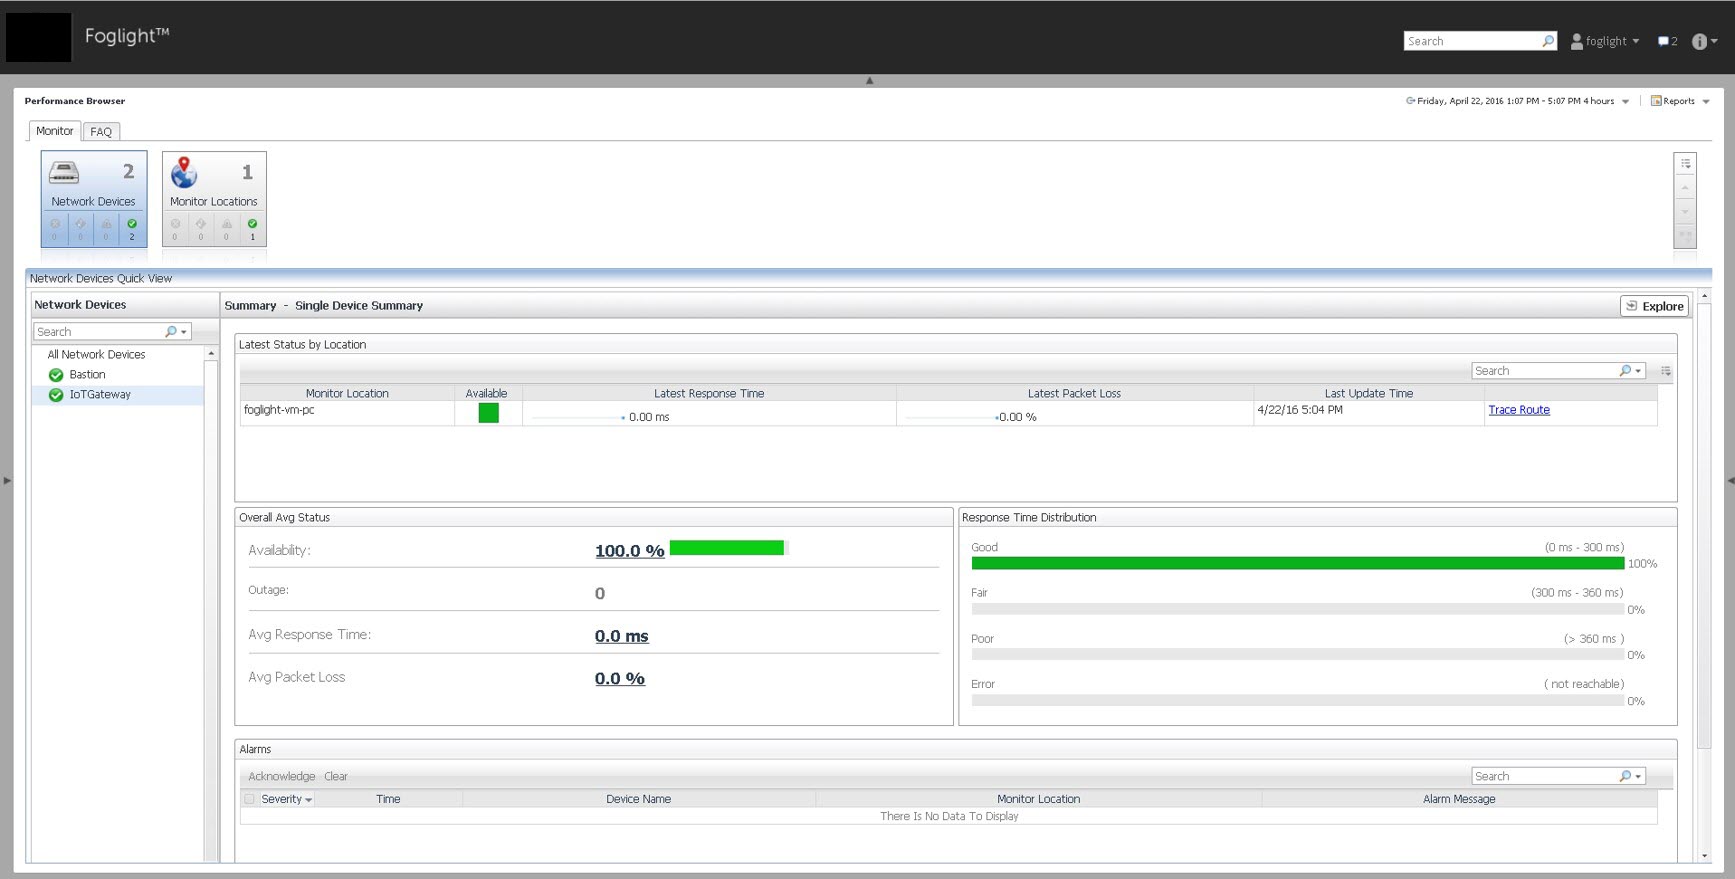Select the Bastion device
This screenshot has width=1735, height=879.
[87, 375]
